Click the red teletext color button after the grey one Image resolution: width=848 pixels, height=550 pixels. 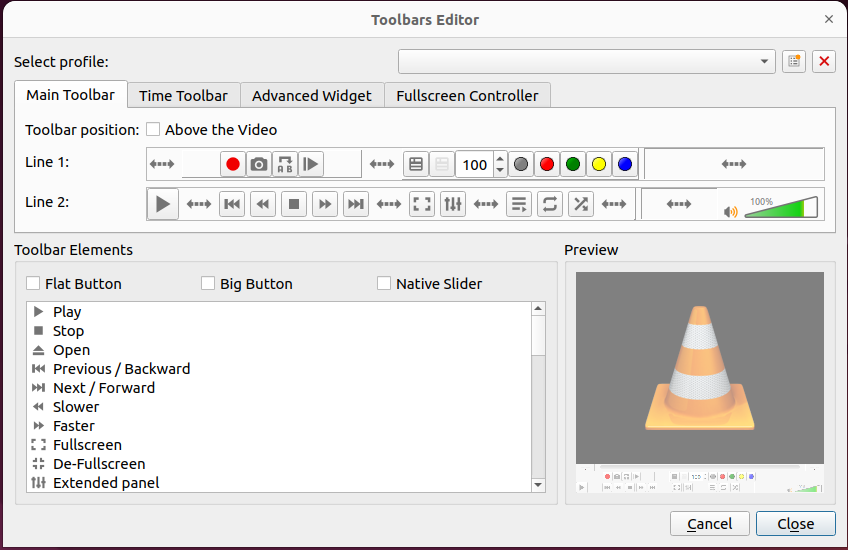point(547,164)
